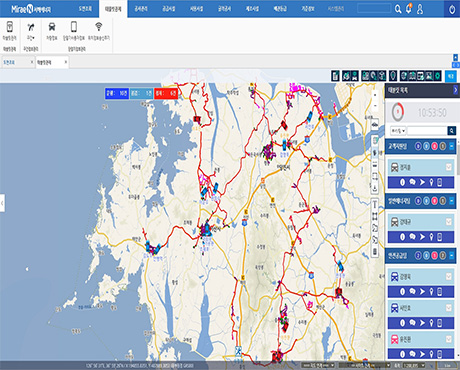Tick the checkbox on second group's vehicle card
This screenshot has height=370, width=460.
click(449, 222)
